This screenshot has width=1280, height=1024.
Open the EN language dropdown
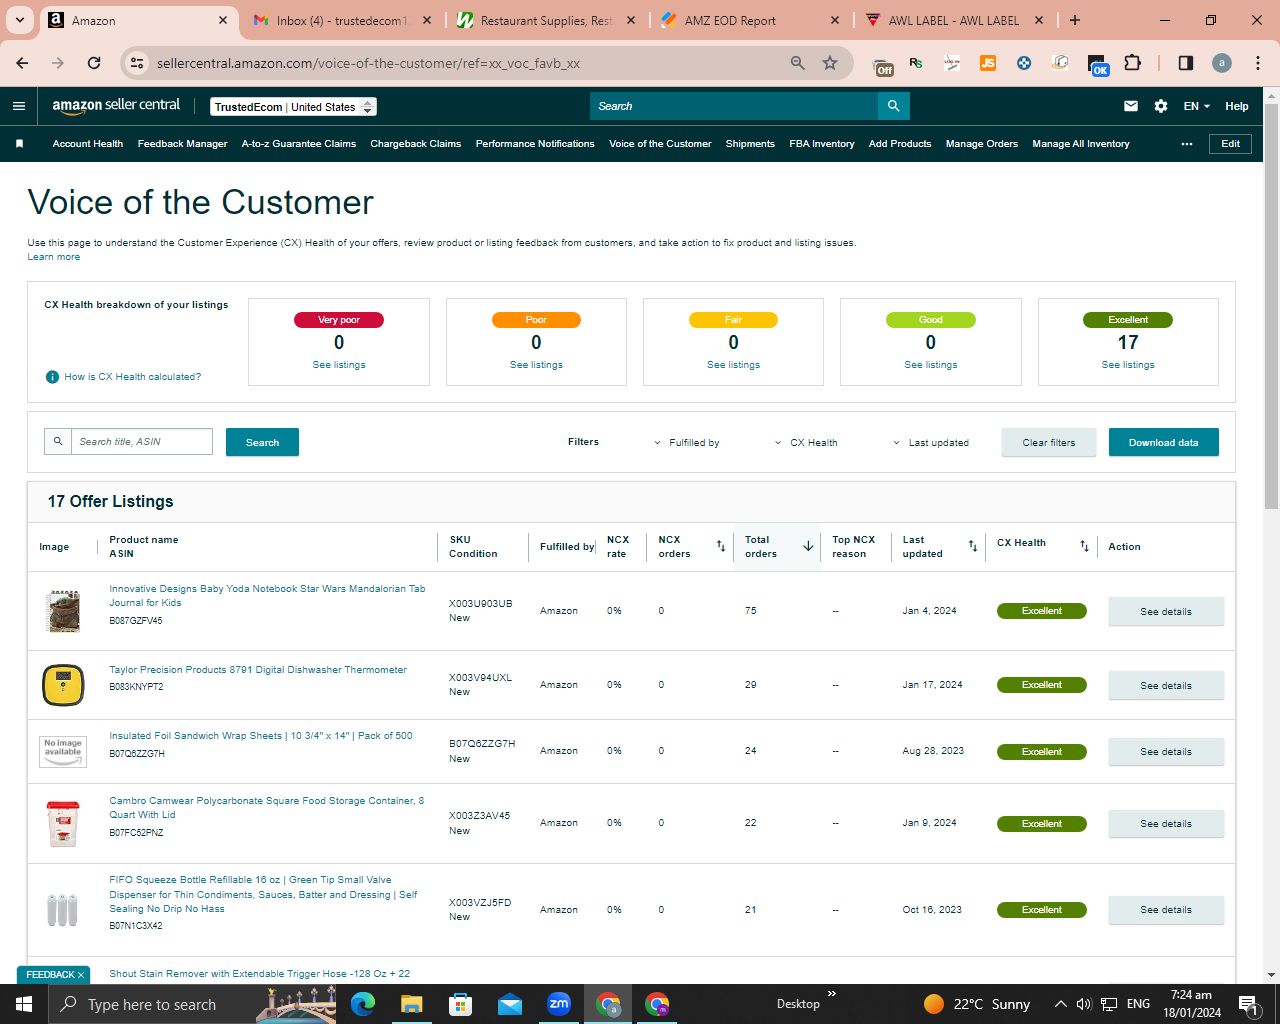coord(1197,106)
